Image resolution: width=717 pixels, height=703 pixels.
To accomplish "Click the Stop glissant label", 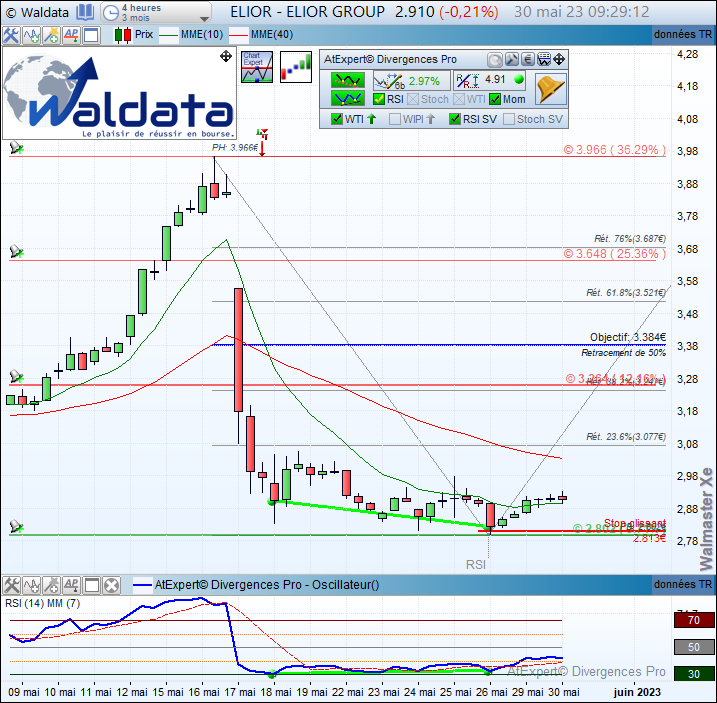I will tap(635, 522).
